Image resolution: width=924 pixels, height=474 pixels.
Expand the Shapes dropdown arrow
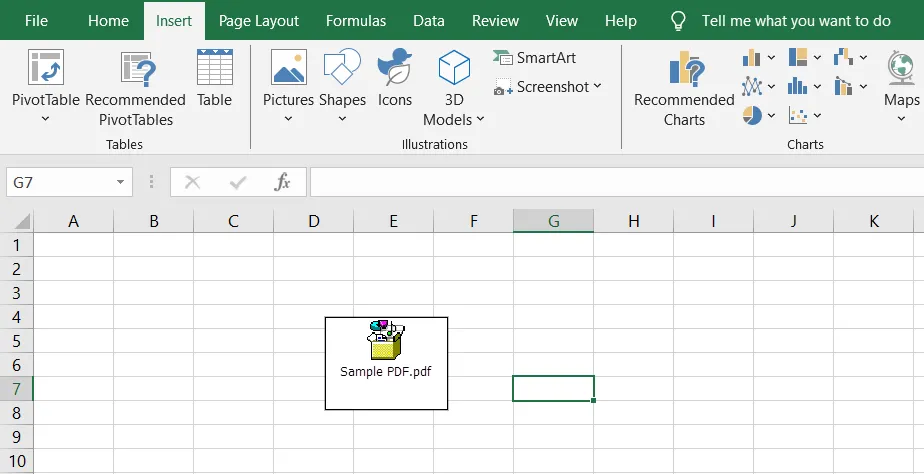tap(342, 119)
